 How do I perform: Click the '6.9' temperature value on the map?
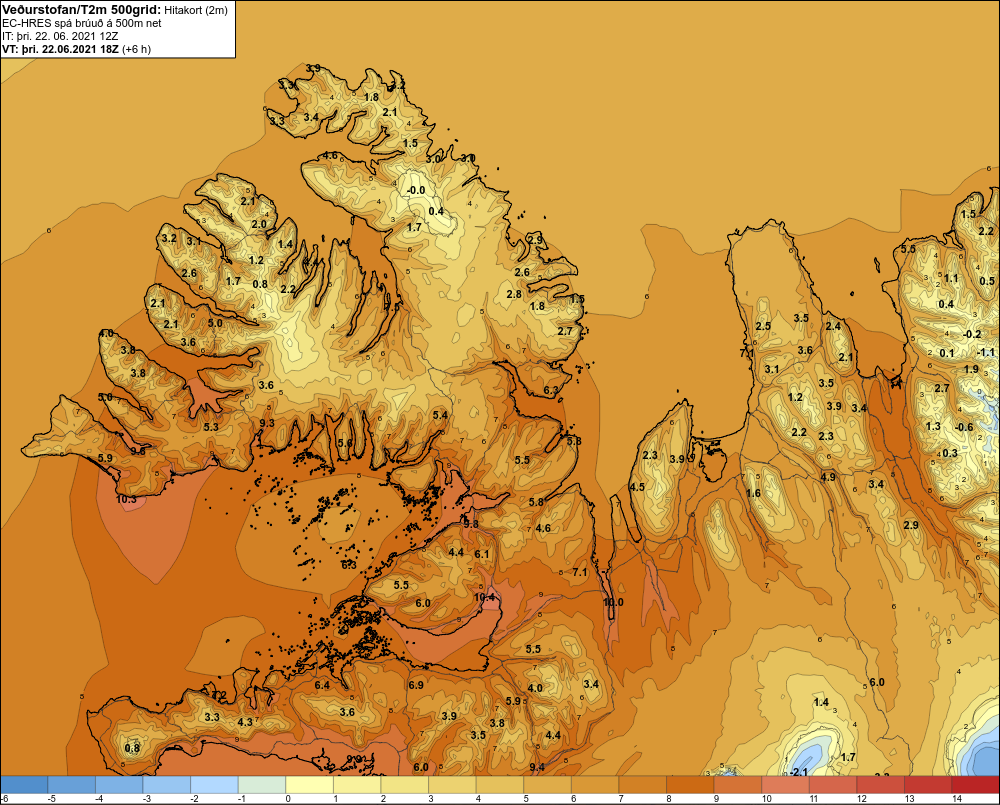[x=416, y=685]
